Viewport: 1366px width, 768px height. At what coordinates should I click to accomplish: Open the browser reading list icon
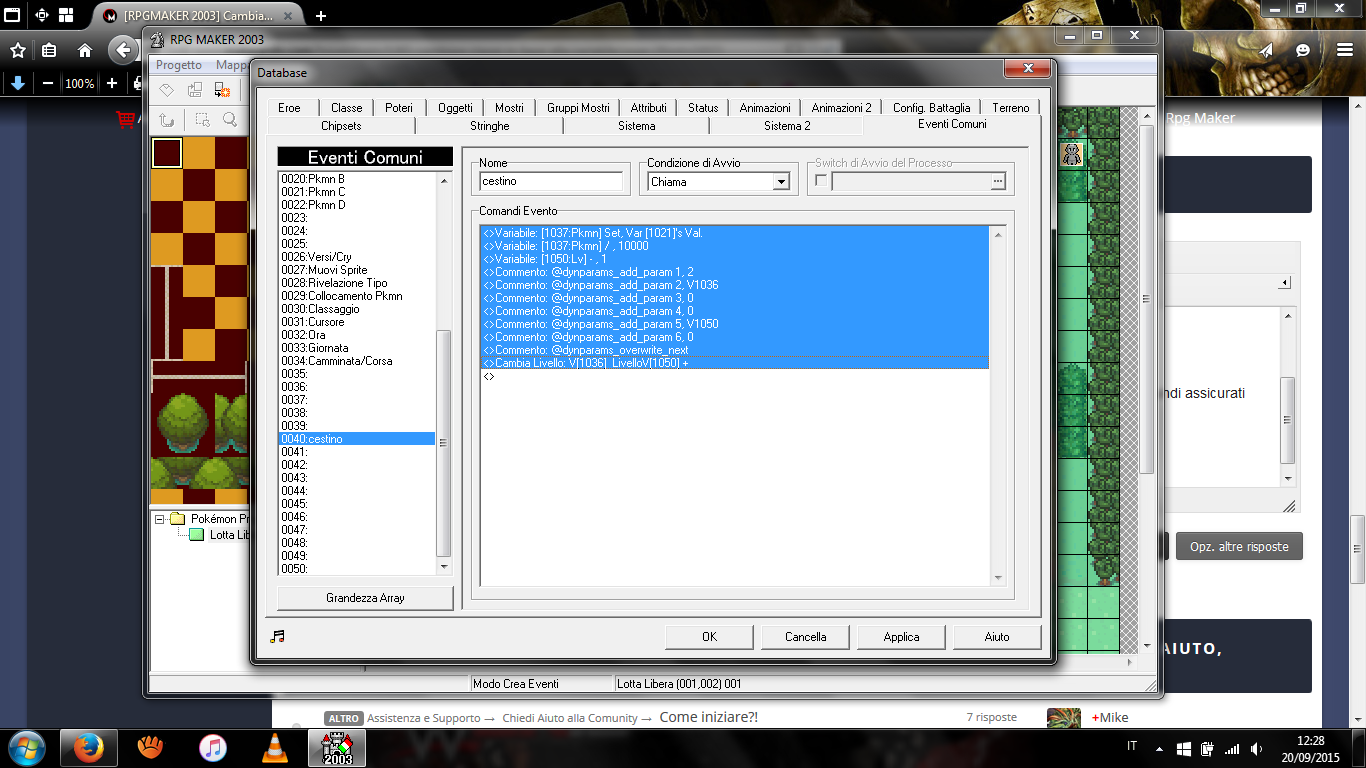click(49, 49)
